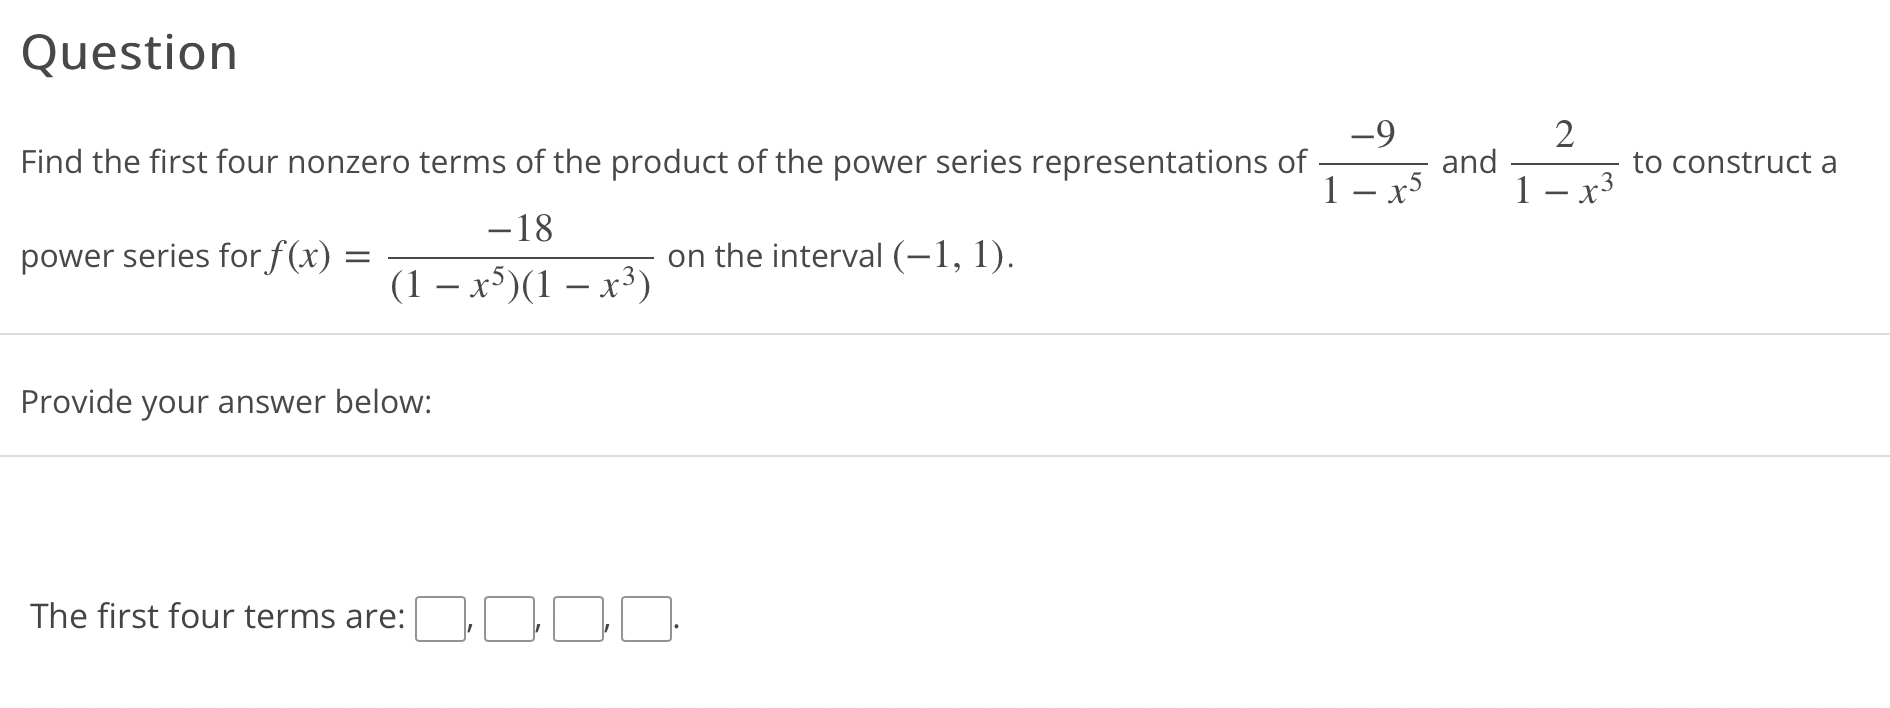Click the numerator 2 of the second fraction
The height and width of the screenshot is (708, 1890).
coord(1565,133)
